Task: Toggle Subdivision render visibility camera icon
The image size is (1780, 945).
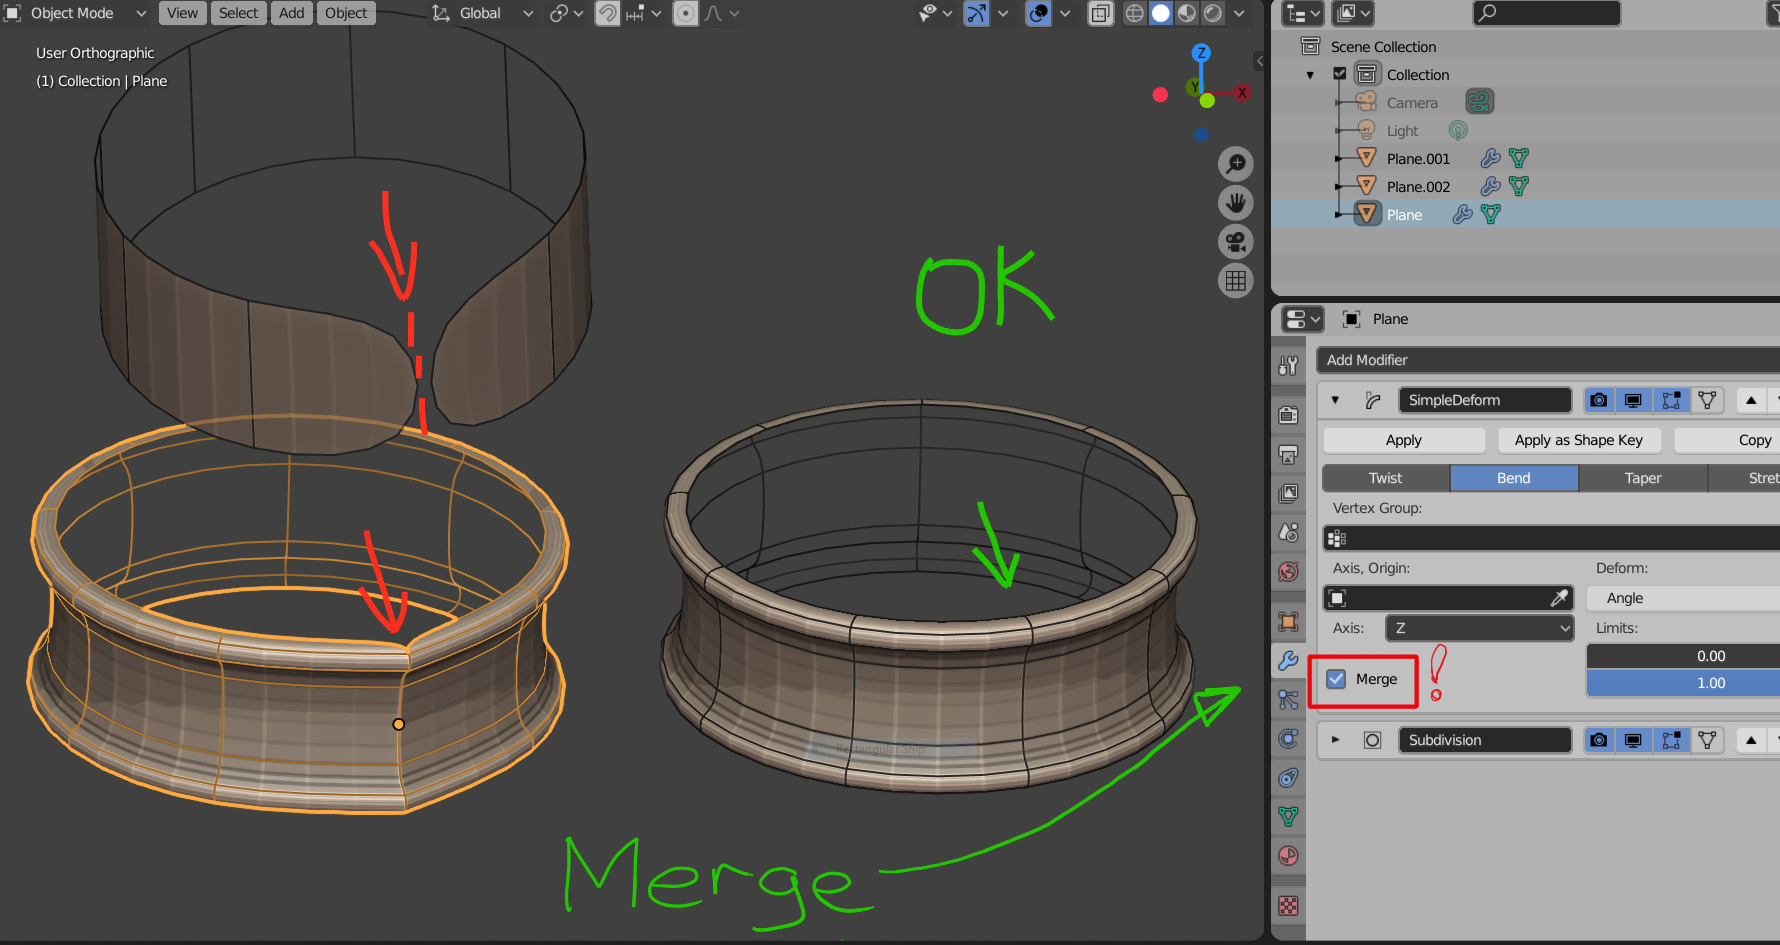Action: (x=1599, y=740)
